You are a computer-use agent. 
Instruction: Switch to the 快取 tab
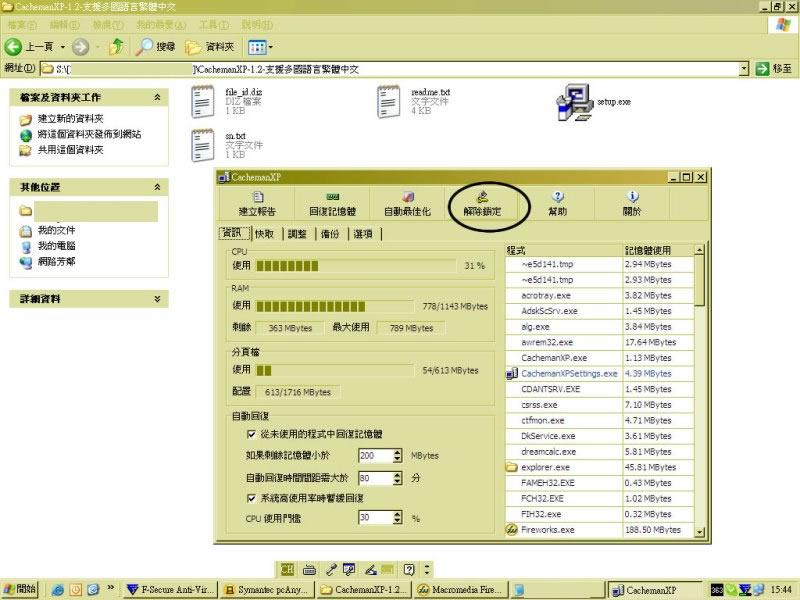click(265, 234)
